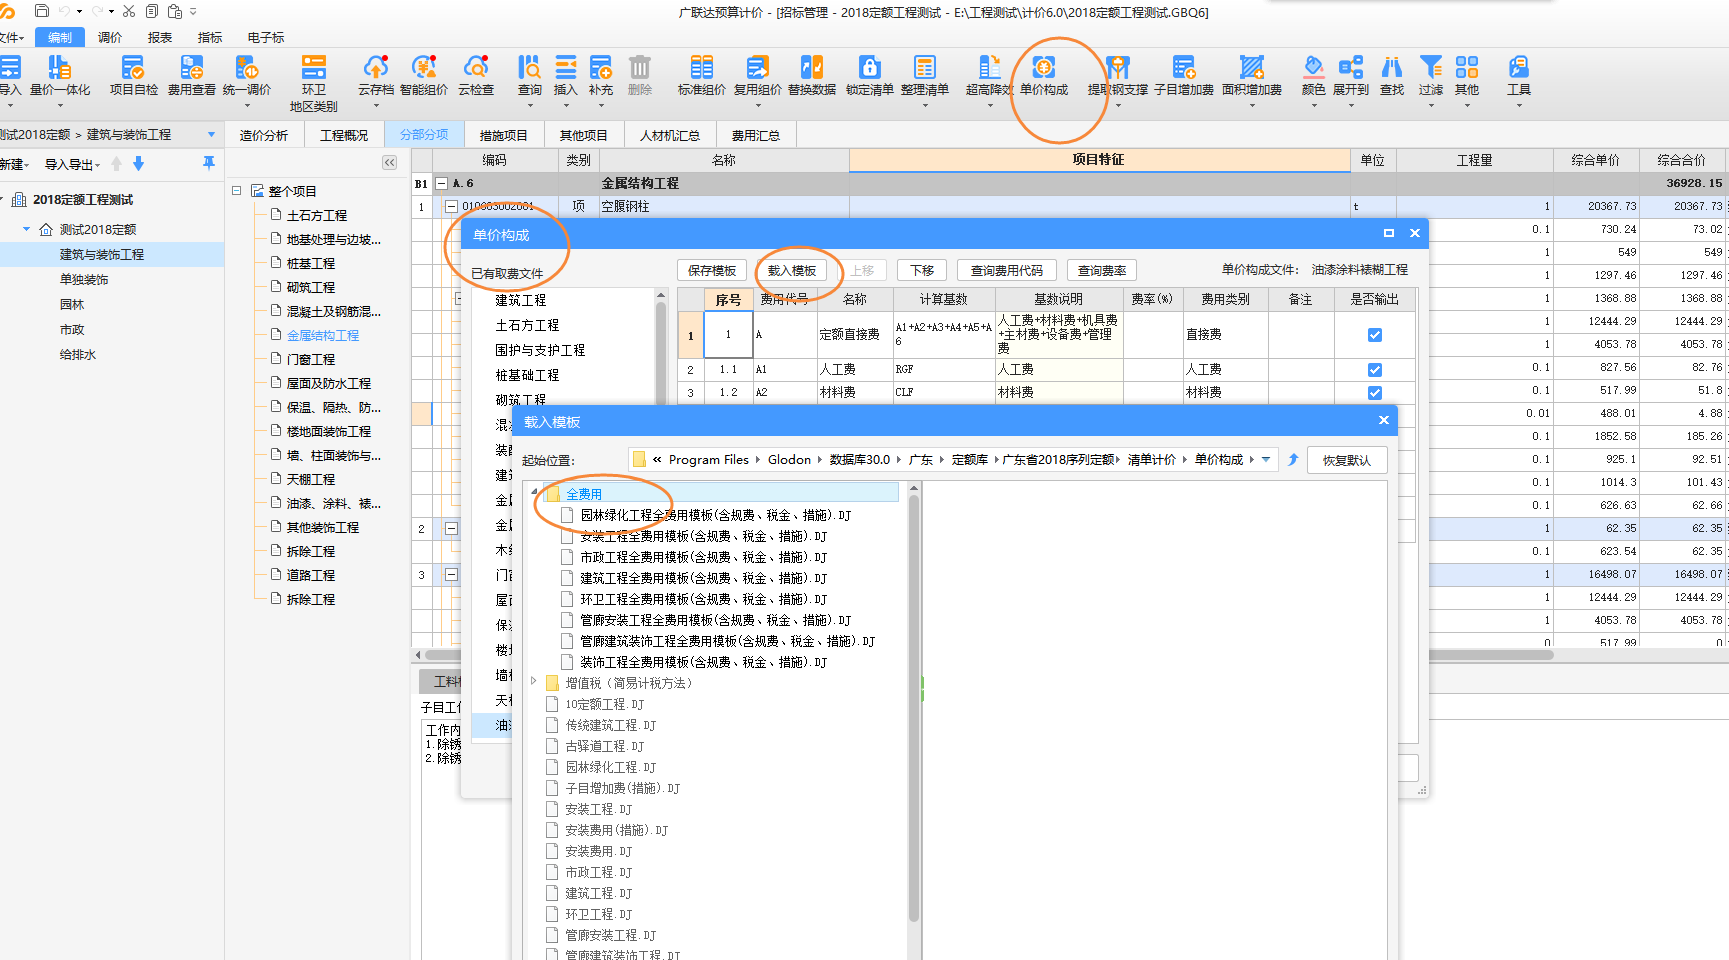Collapse the left panel with double-arrow button
Image resolution: width=1729 pixels, height=960 pixels.
click(x=390, y=162)
